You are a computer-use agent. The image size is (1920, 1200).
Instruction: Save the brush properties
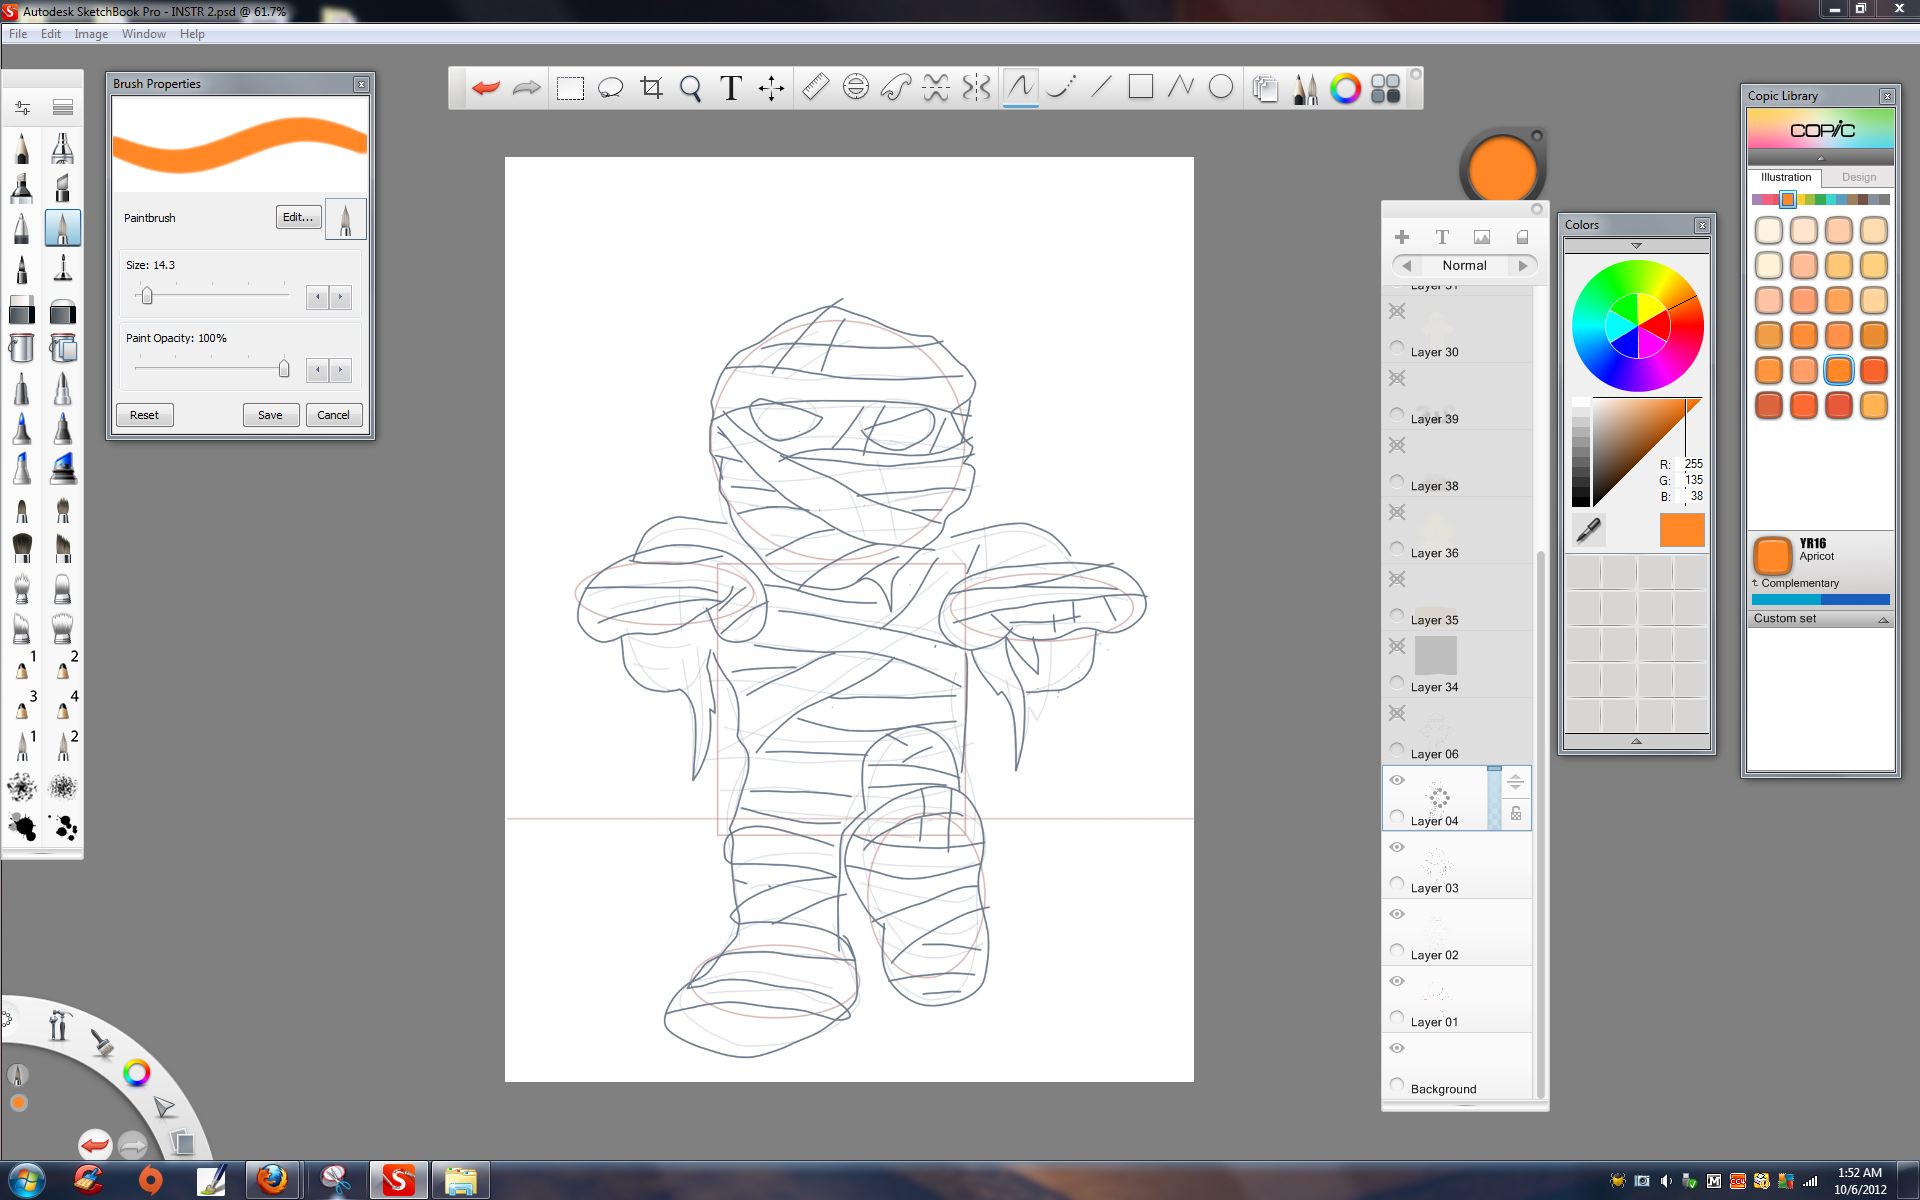click(270, 415)
